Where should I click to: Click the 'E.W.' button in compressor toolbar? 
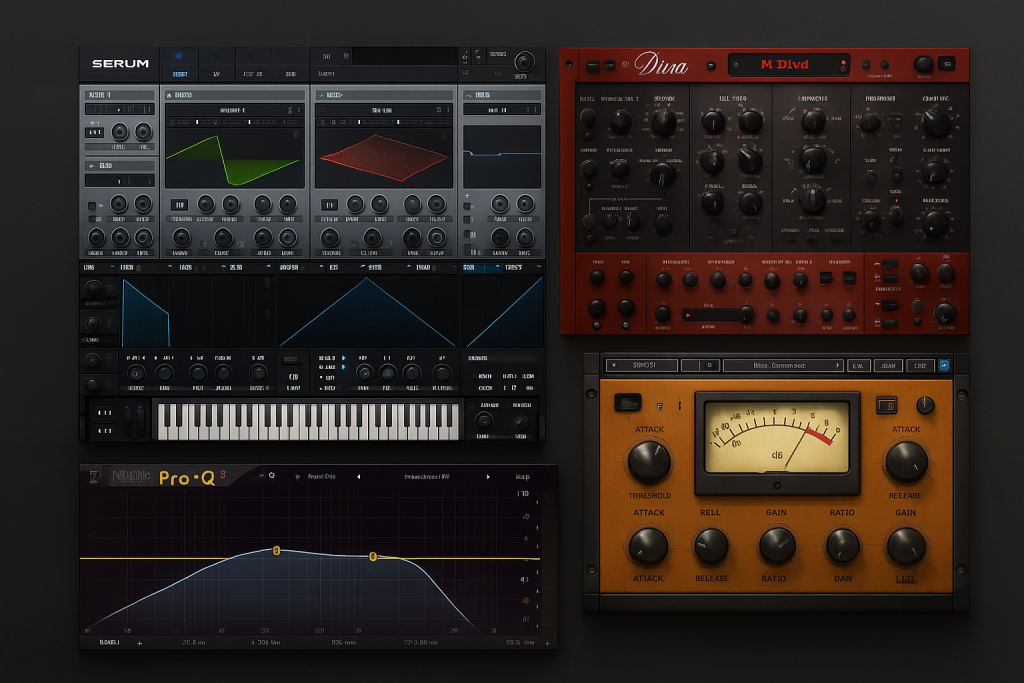coord(858,366)
